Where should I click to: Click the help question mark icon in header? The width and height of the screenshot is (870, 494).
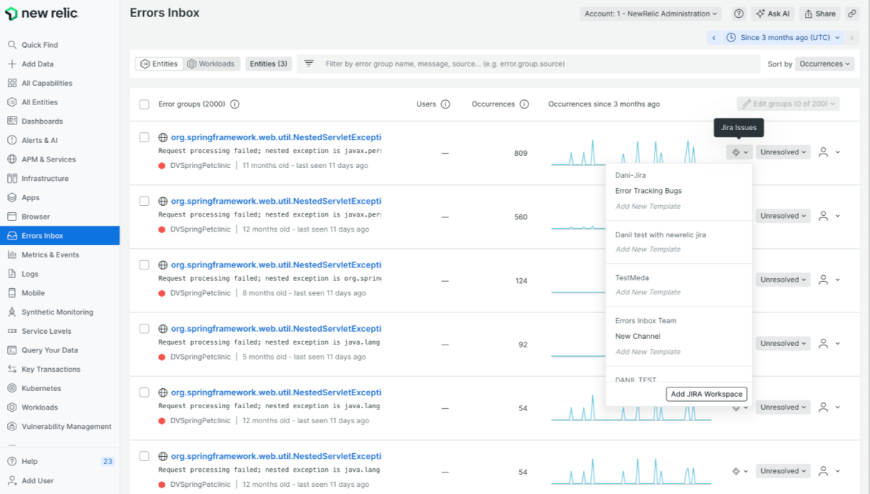pos(739,14)
